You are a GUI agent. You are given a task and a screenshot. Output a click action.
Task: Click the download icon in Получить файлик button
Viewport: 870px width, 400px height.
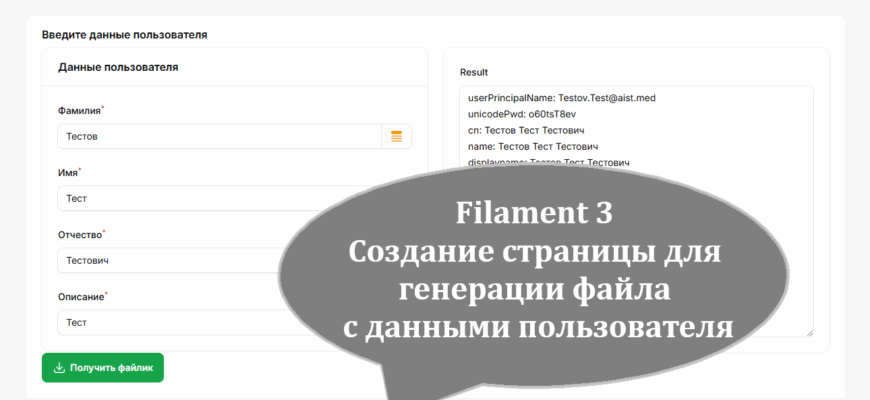59,368
